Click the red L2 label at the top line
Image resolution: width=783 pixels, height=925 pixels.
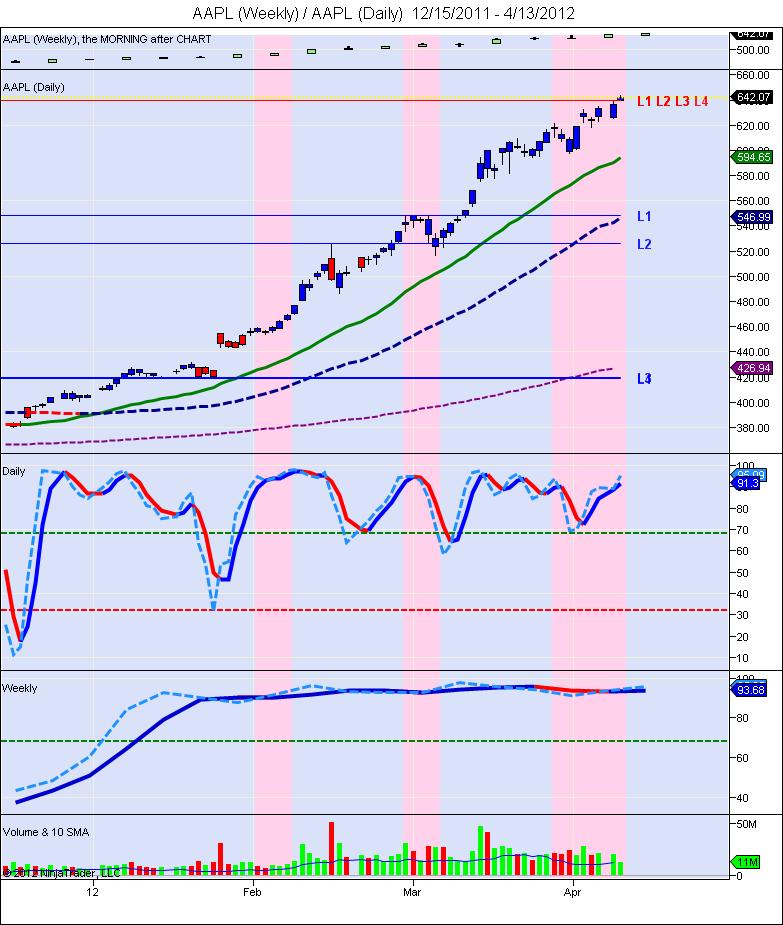663,101
